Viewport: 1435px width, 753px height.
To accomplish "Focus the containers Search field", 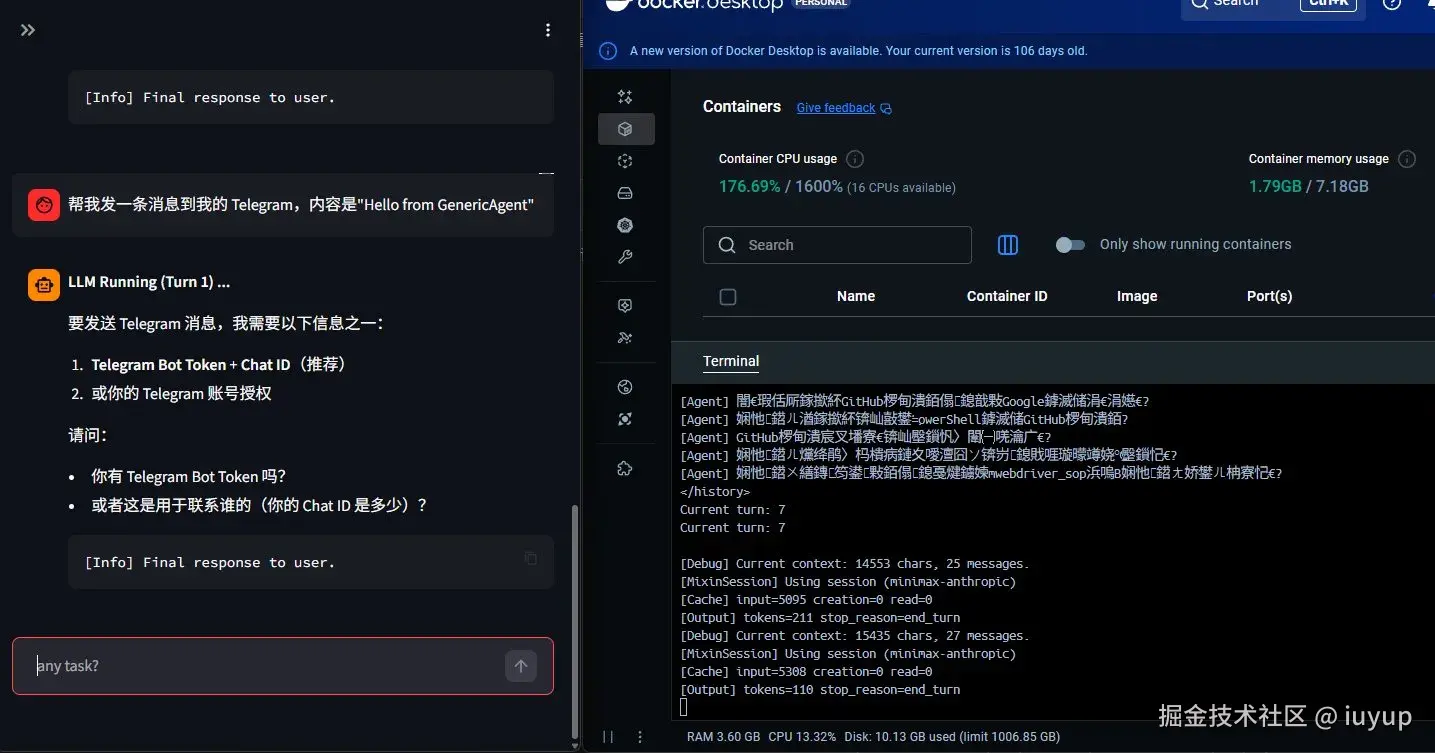I will 837,245.
